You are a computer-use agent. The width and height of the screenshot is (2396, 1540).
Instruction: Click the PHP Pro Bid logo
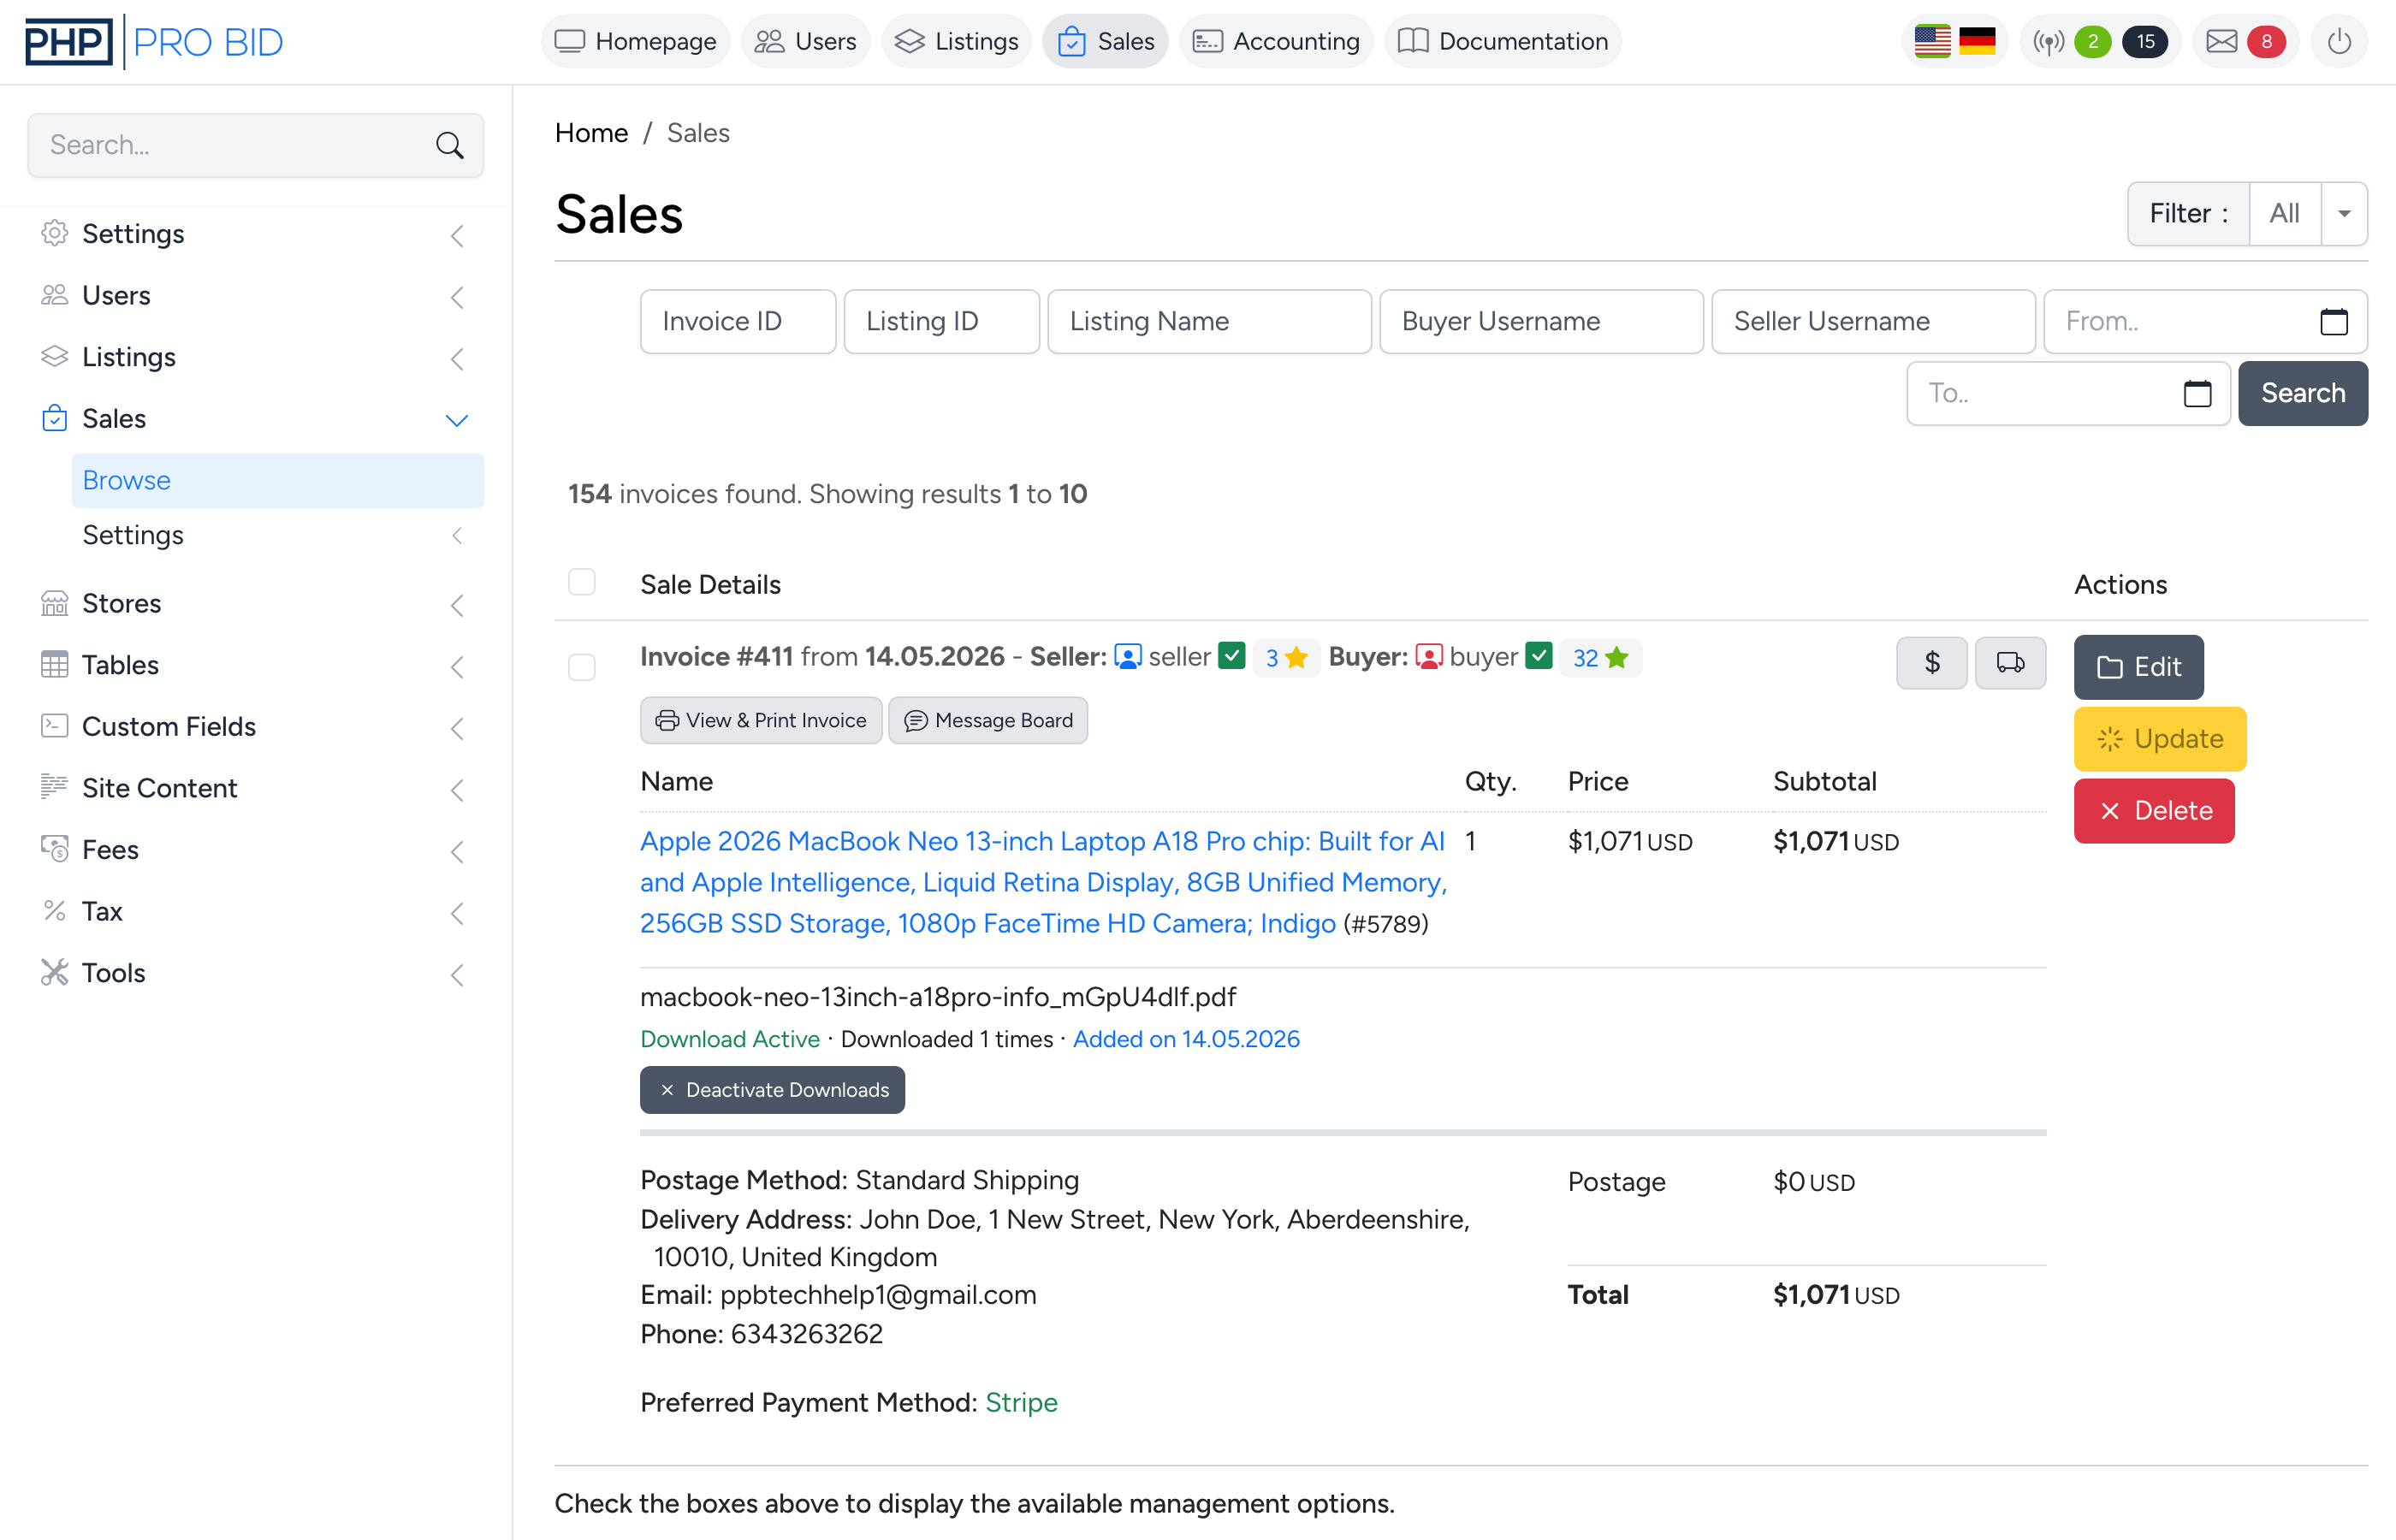pyautogui.click(x=154, y=42)
